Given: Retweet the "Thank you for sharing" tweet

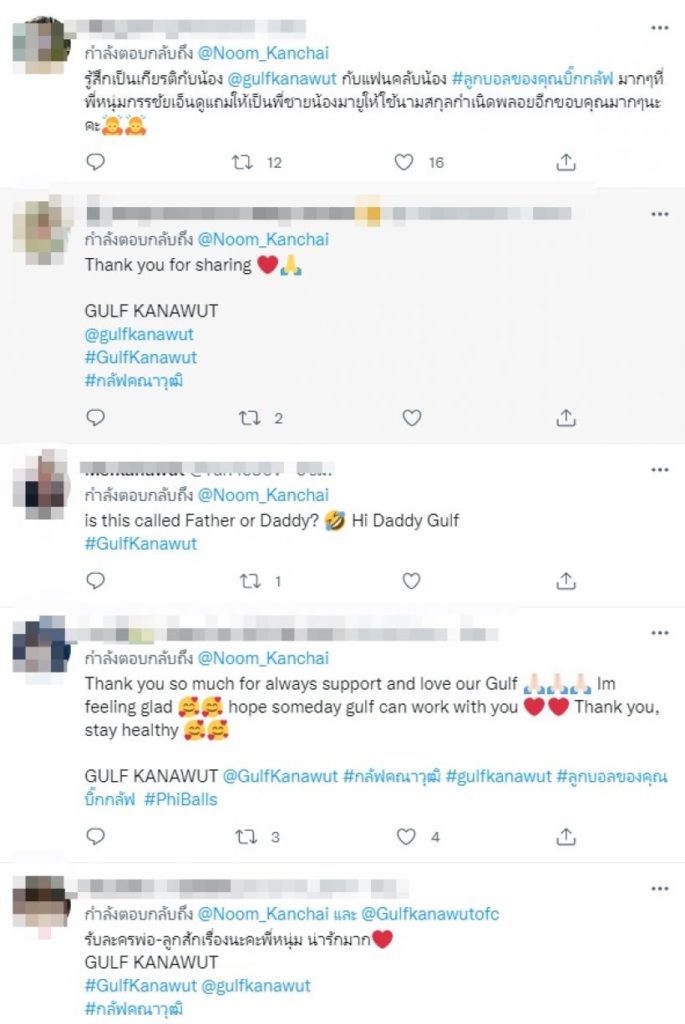Looking at the screenshot, I should pos(249,417).
